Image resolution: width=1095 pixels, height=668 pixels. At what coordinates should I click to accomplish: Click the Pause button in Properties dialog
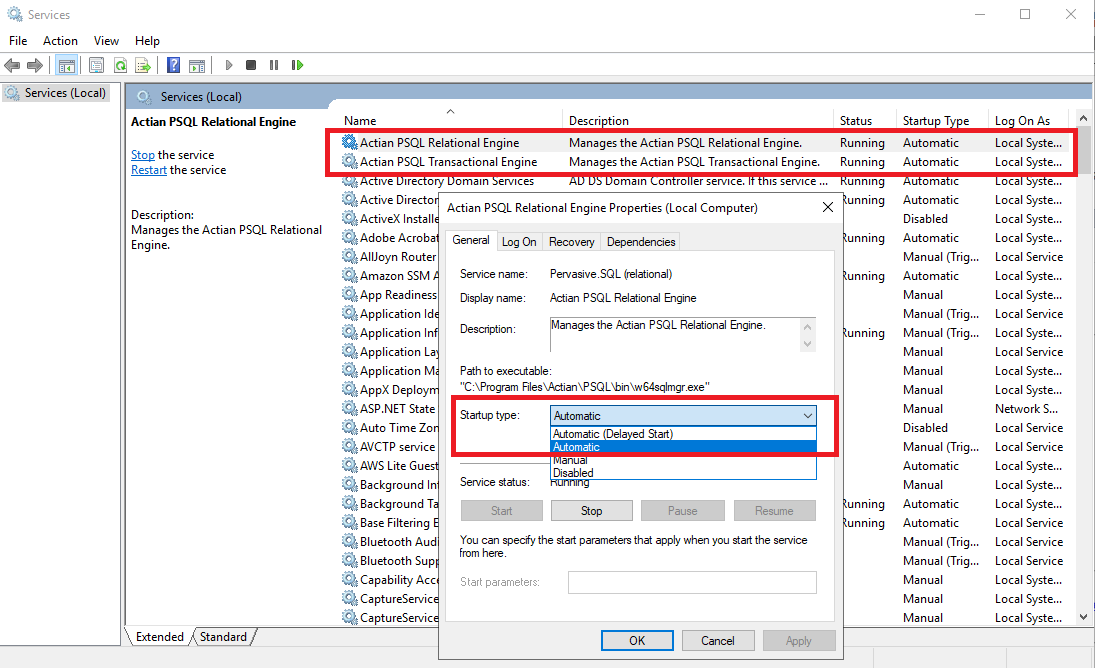(682, 511)
